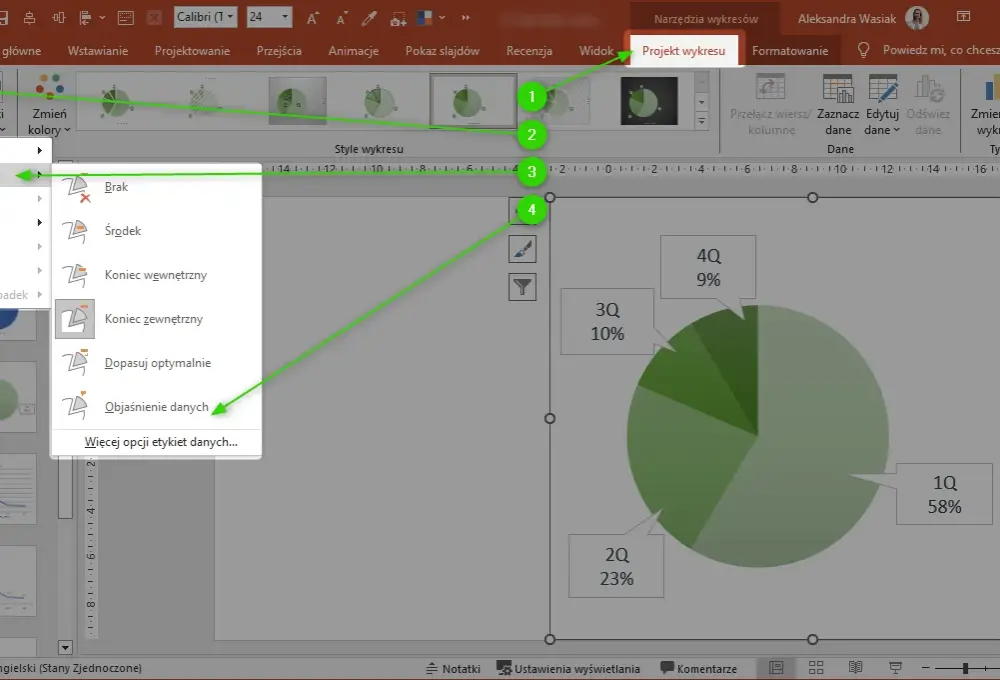Switch to the Przejścia tab
1000x680 pixels.
(279, 50)
